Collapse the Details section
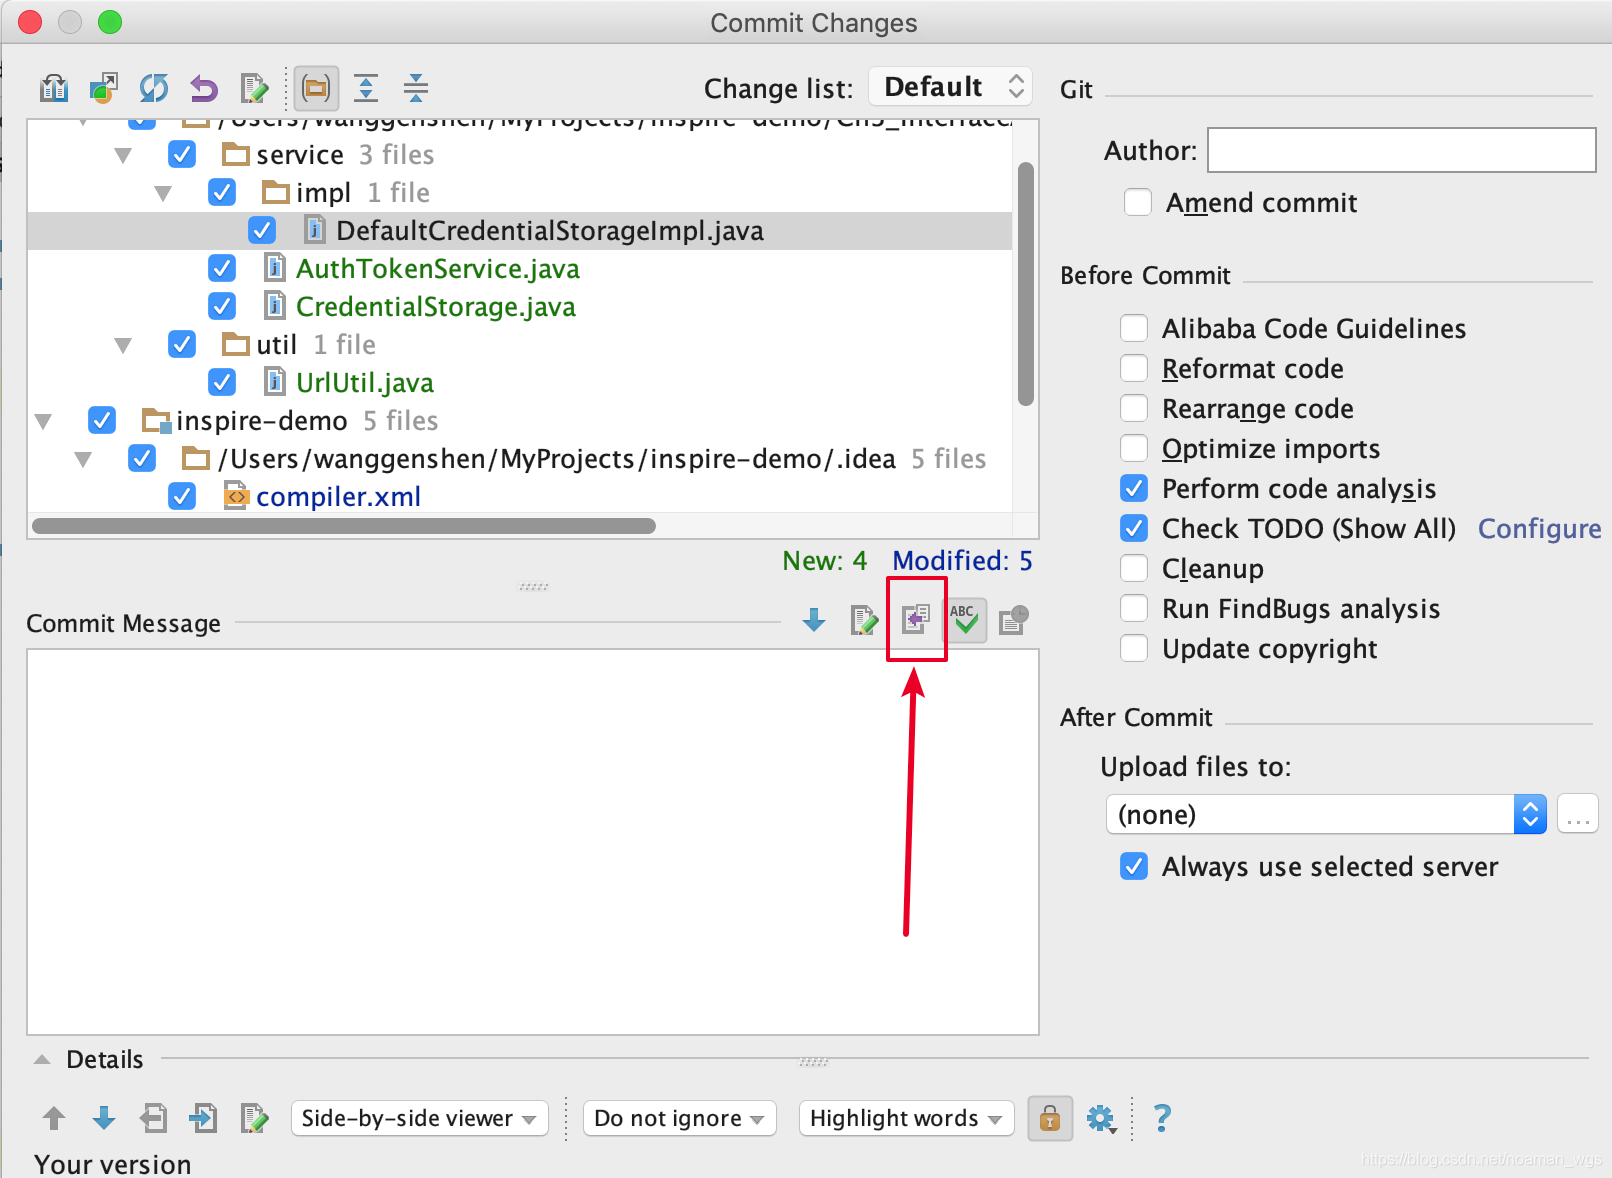The width and height of the screenshot is (1612, 1178). click(x=42, y=1059)
